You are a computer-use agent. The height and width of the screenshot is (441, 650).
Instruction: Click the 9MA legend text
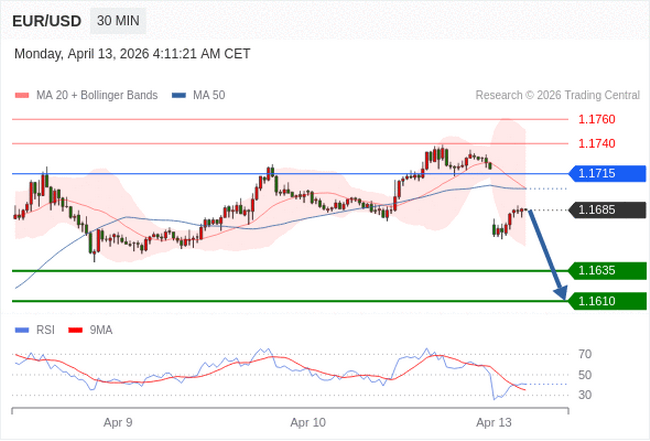[x=101, y=330]
